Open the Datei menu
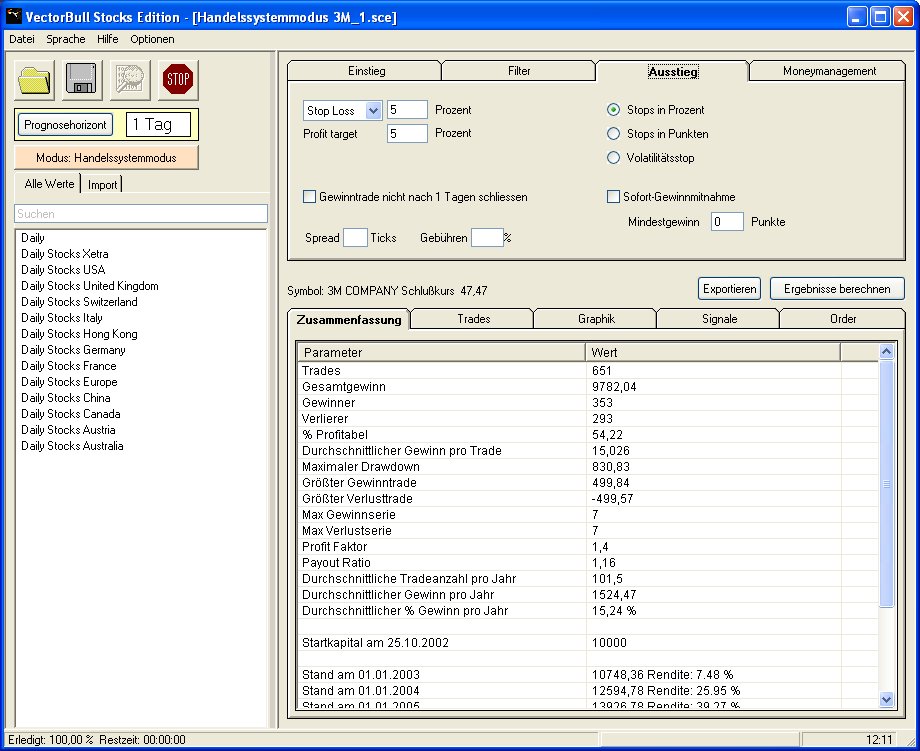The image size is (920, 751). click(22, 39)
